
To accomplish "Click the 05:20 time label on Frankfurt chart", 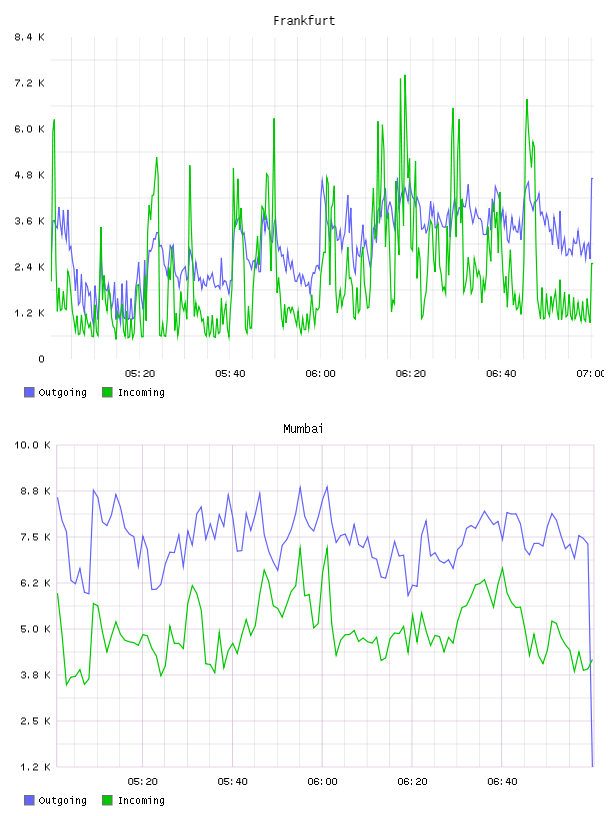I will (x=140, y=374).
